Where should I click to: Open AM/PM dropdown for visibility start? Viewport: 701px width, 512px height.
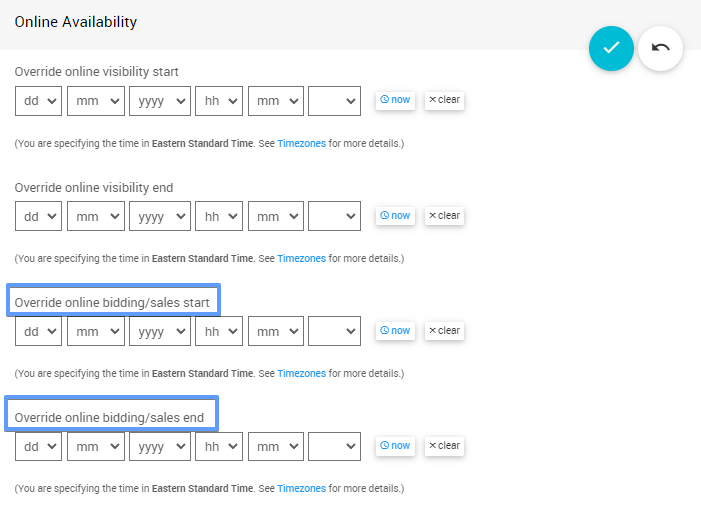tap(334, 101)
